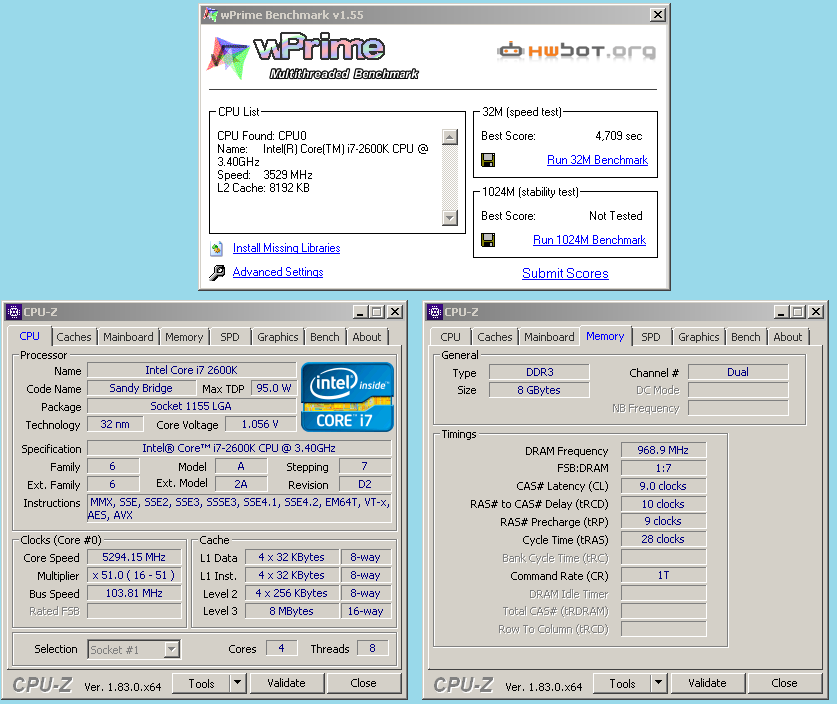Click Tools button in right CPU-Z window
837x704 pixels.
622,683
